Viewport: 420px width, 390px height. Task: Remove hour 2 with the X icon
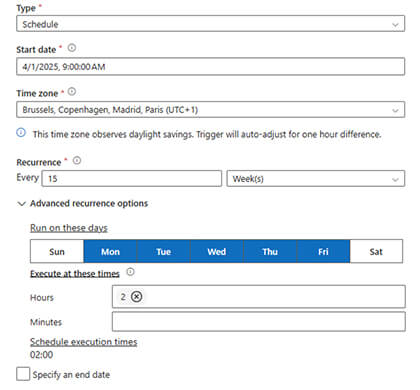tap(136, 297)
